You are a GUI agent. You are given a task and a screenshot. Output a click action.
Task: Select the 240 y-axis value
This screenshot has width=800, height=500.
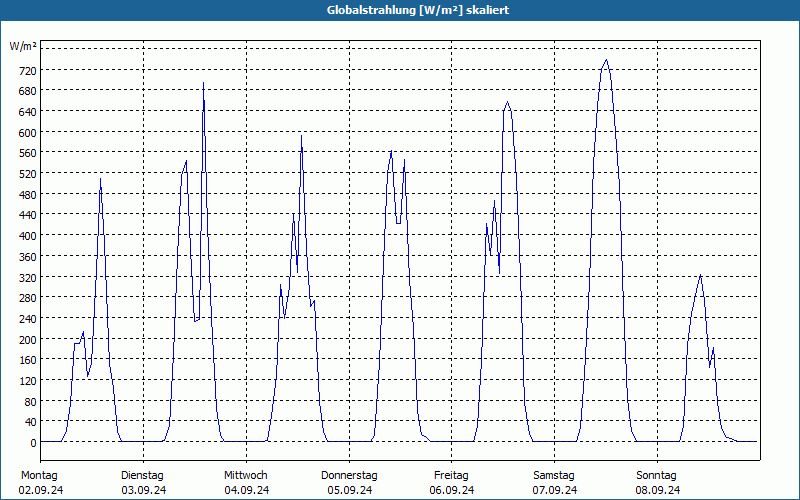point(27,319)
